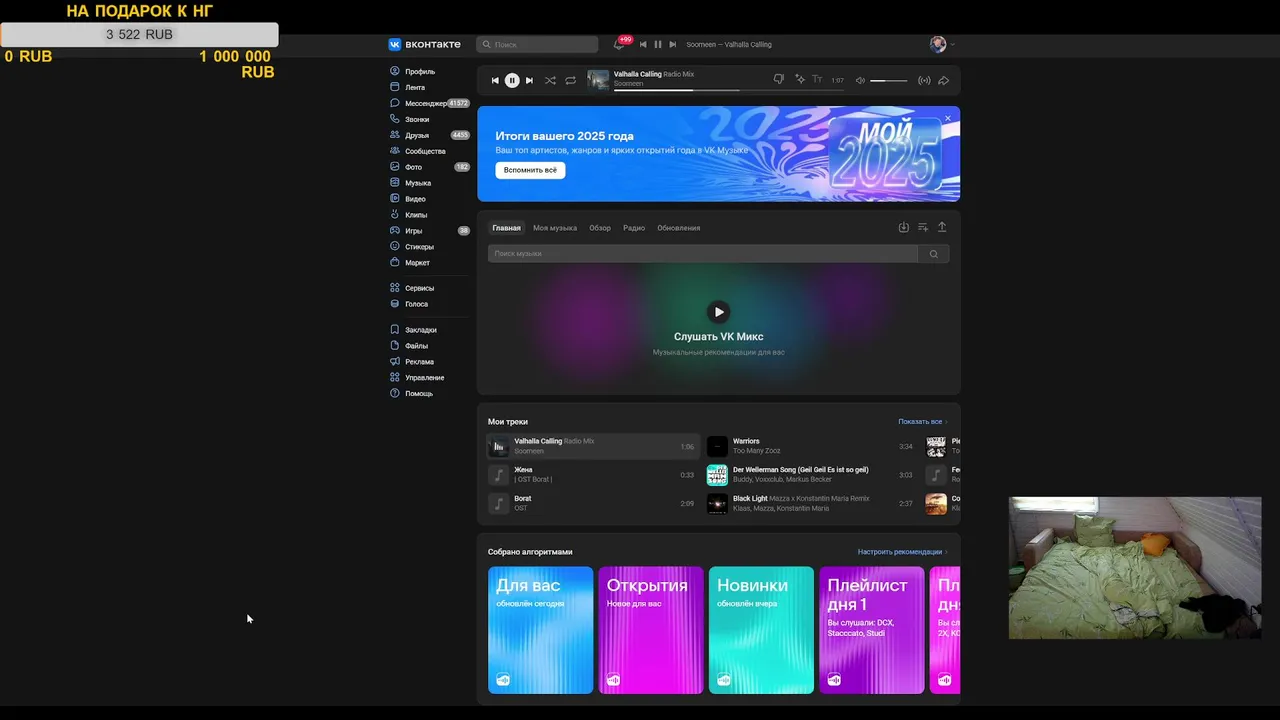Open Управление in the sidebar
Image resolution: width=1280 pixels, height=720 pixels.
coord(424,379)
